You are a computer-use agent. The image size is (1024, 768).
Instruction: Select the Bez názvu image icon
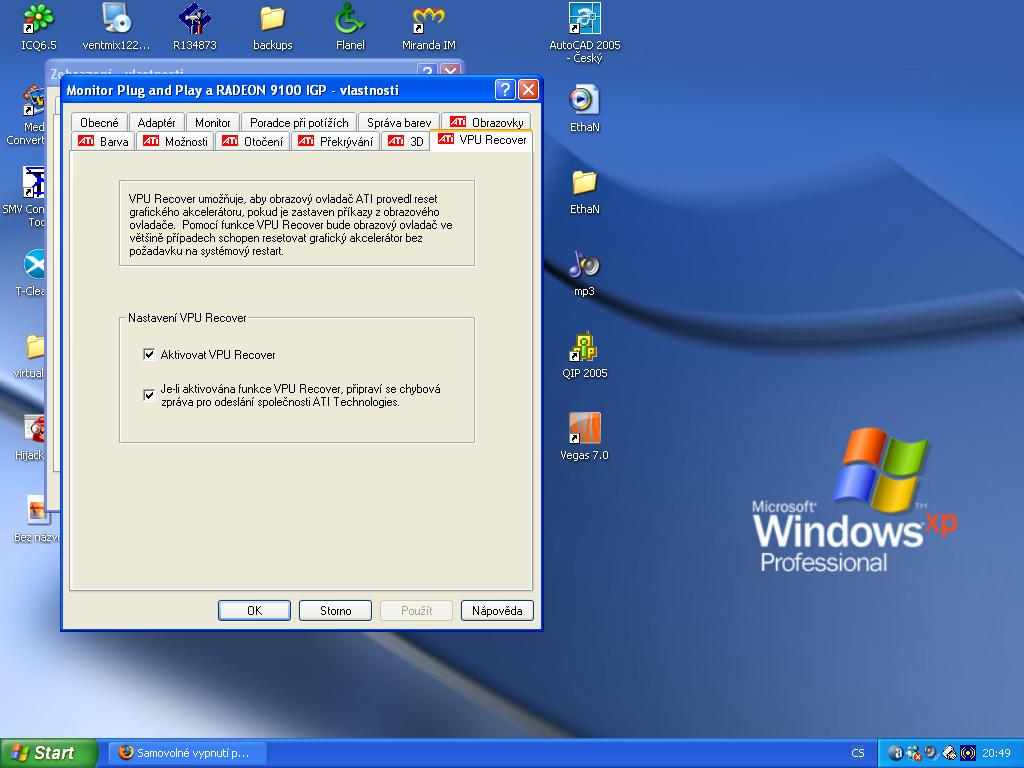click(37, 519)
